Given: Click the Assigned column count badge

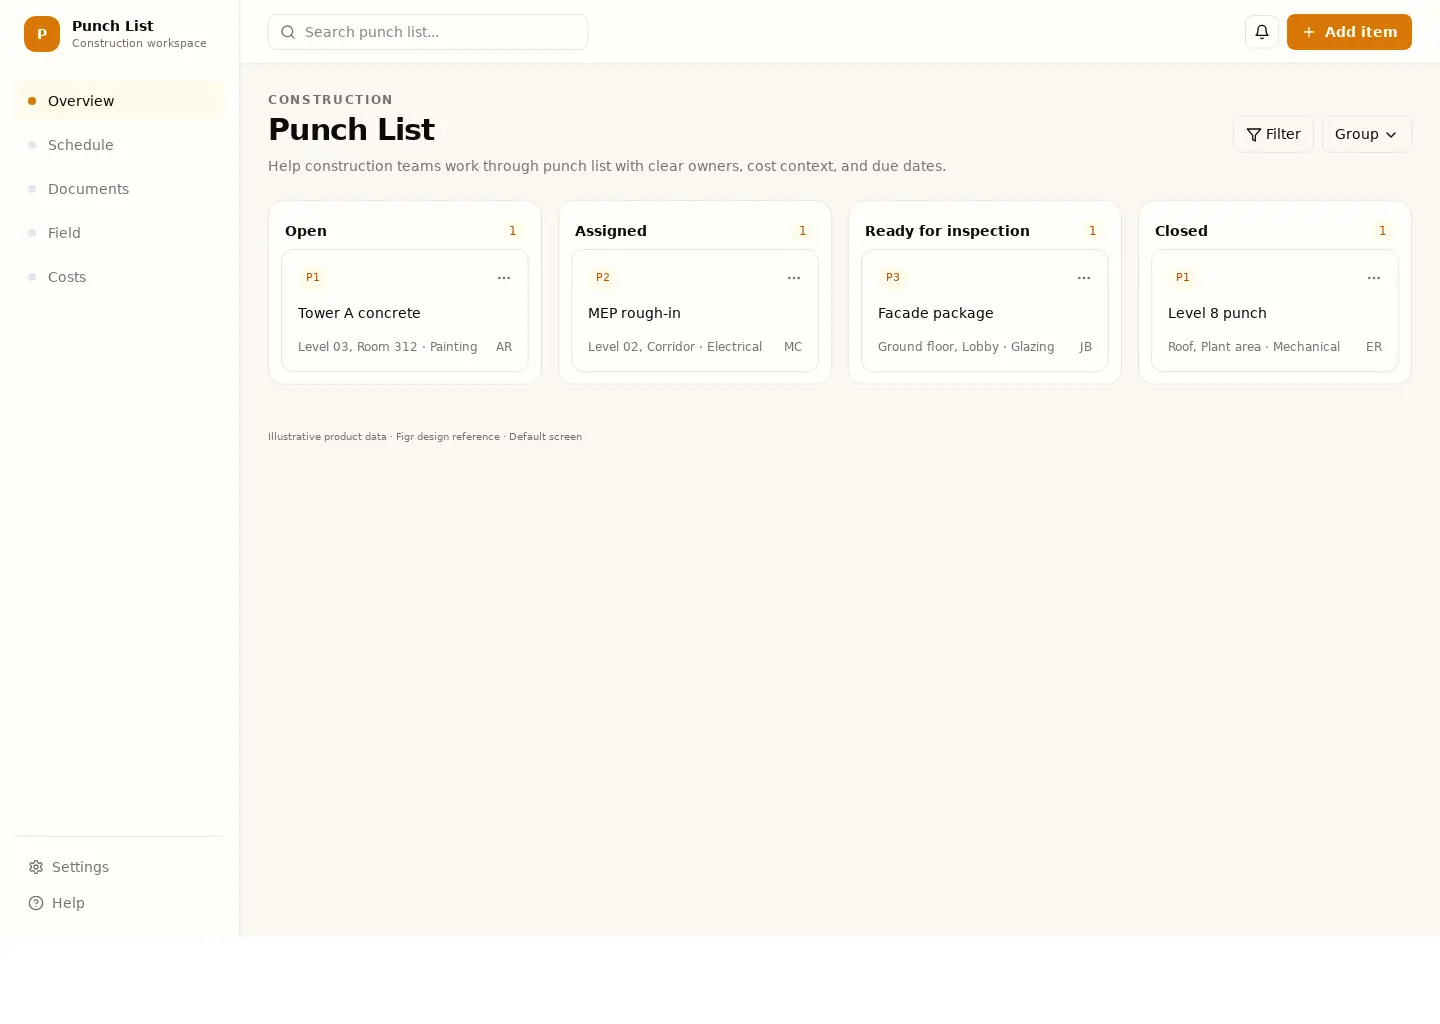Looking at the screenshot, I should click(803, 231).
